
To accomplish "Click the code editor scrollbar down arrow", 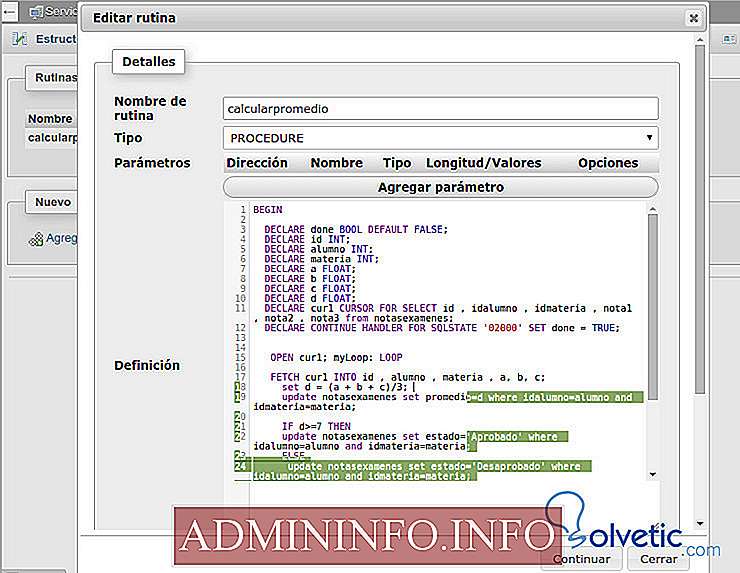I will (653, 475).
